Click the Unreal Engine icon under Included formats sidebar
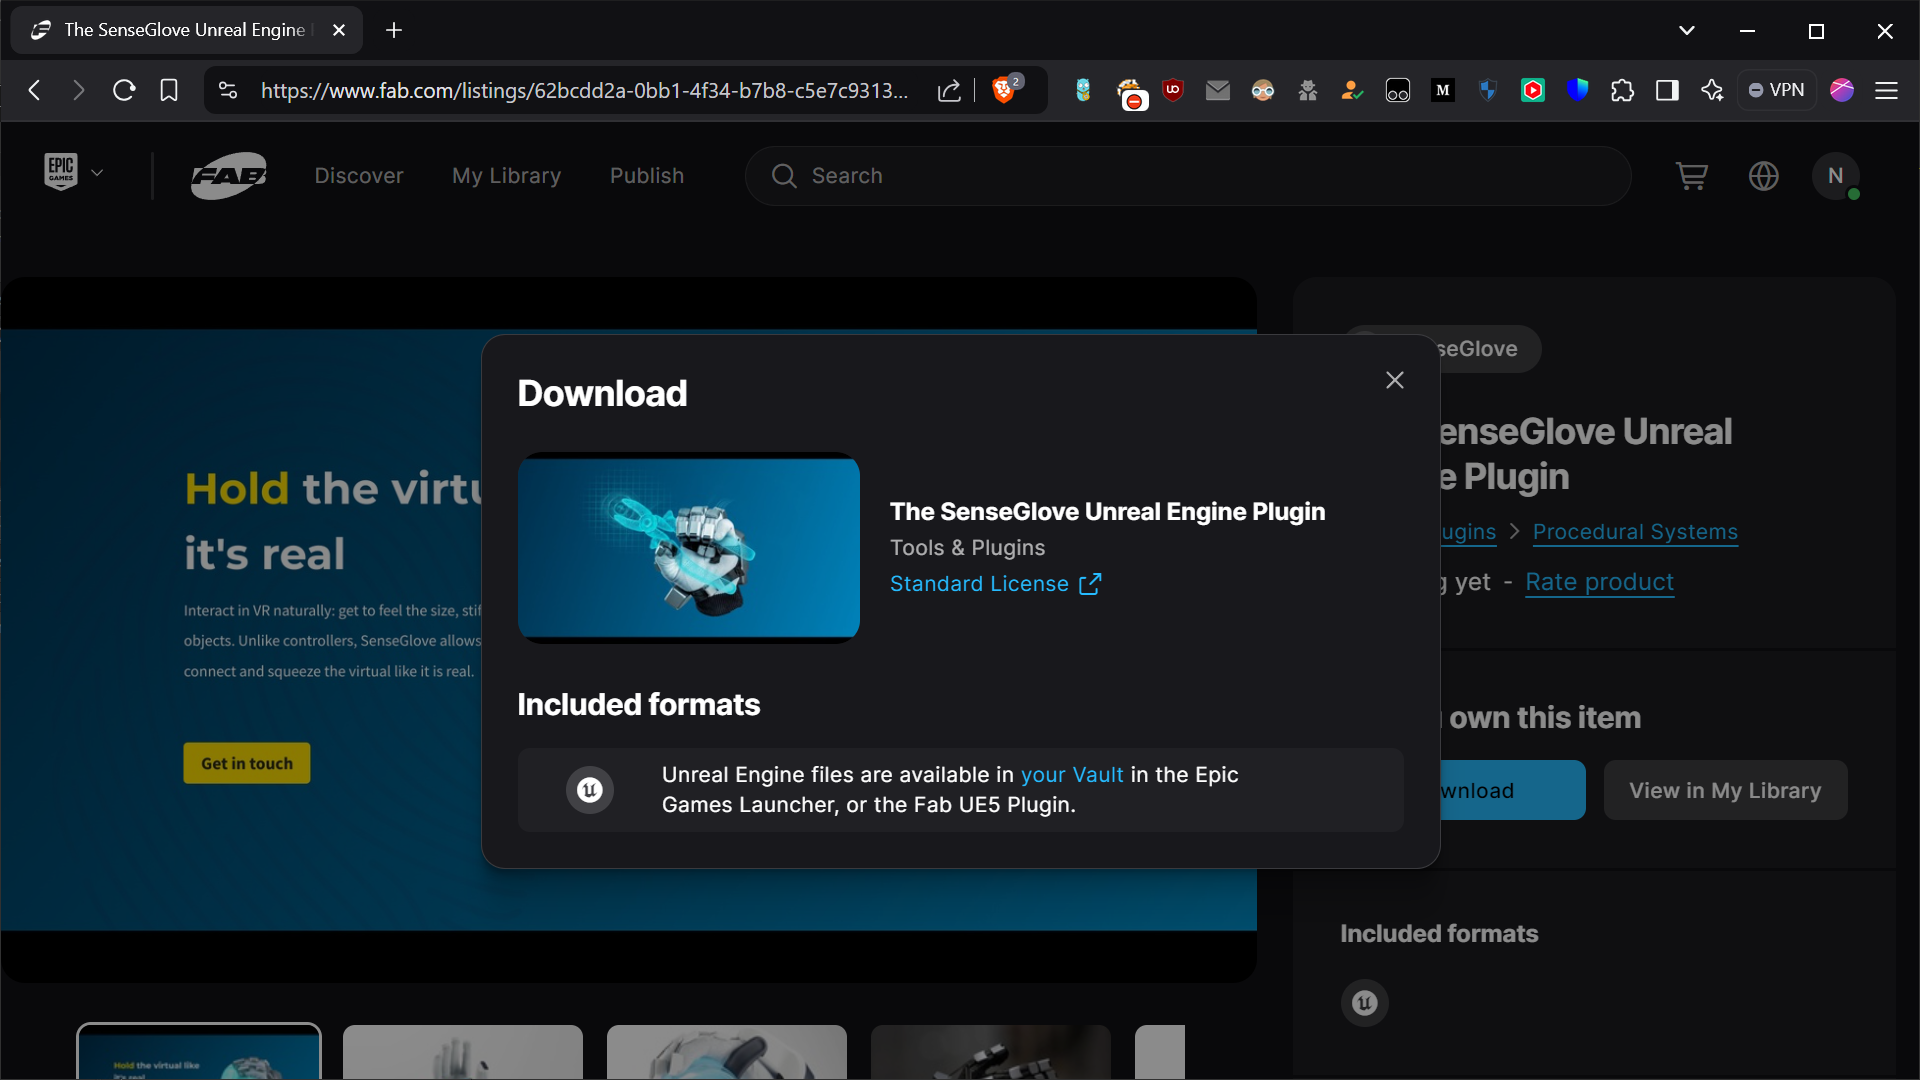 pyautogui.click(x=1364, y=1003)
